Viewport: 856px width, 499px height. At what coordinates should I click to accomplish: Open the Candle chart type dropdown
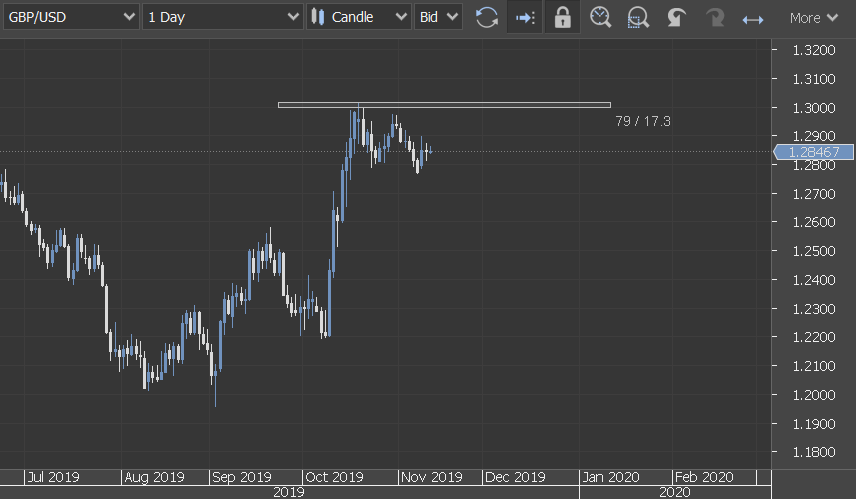pyautogui.click(x=359, y=17)
